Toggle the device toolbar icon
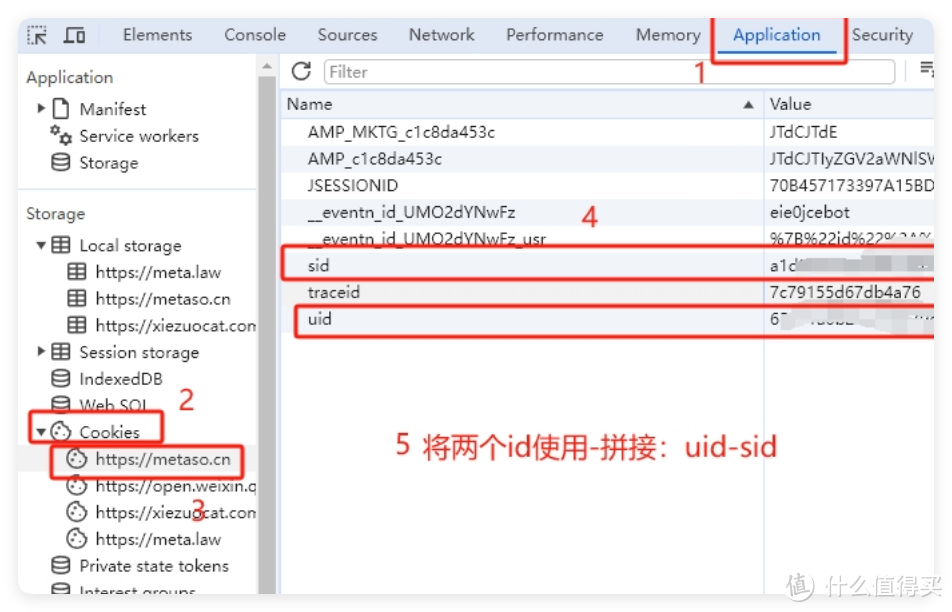Viewport: 952px width, 612px height. [x=74, y=35]
